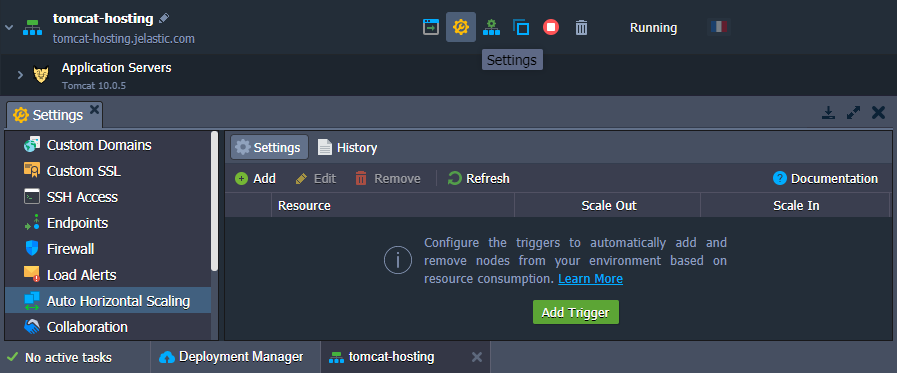Open Load Alerts section

click(108, 275)
